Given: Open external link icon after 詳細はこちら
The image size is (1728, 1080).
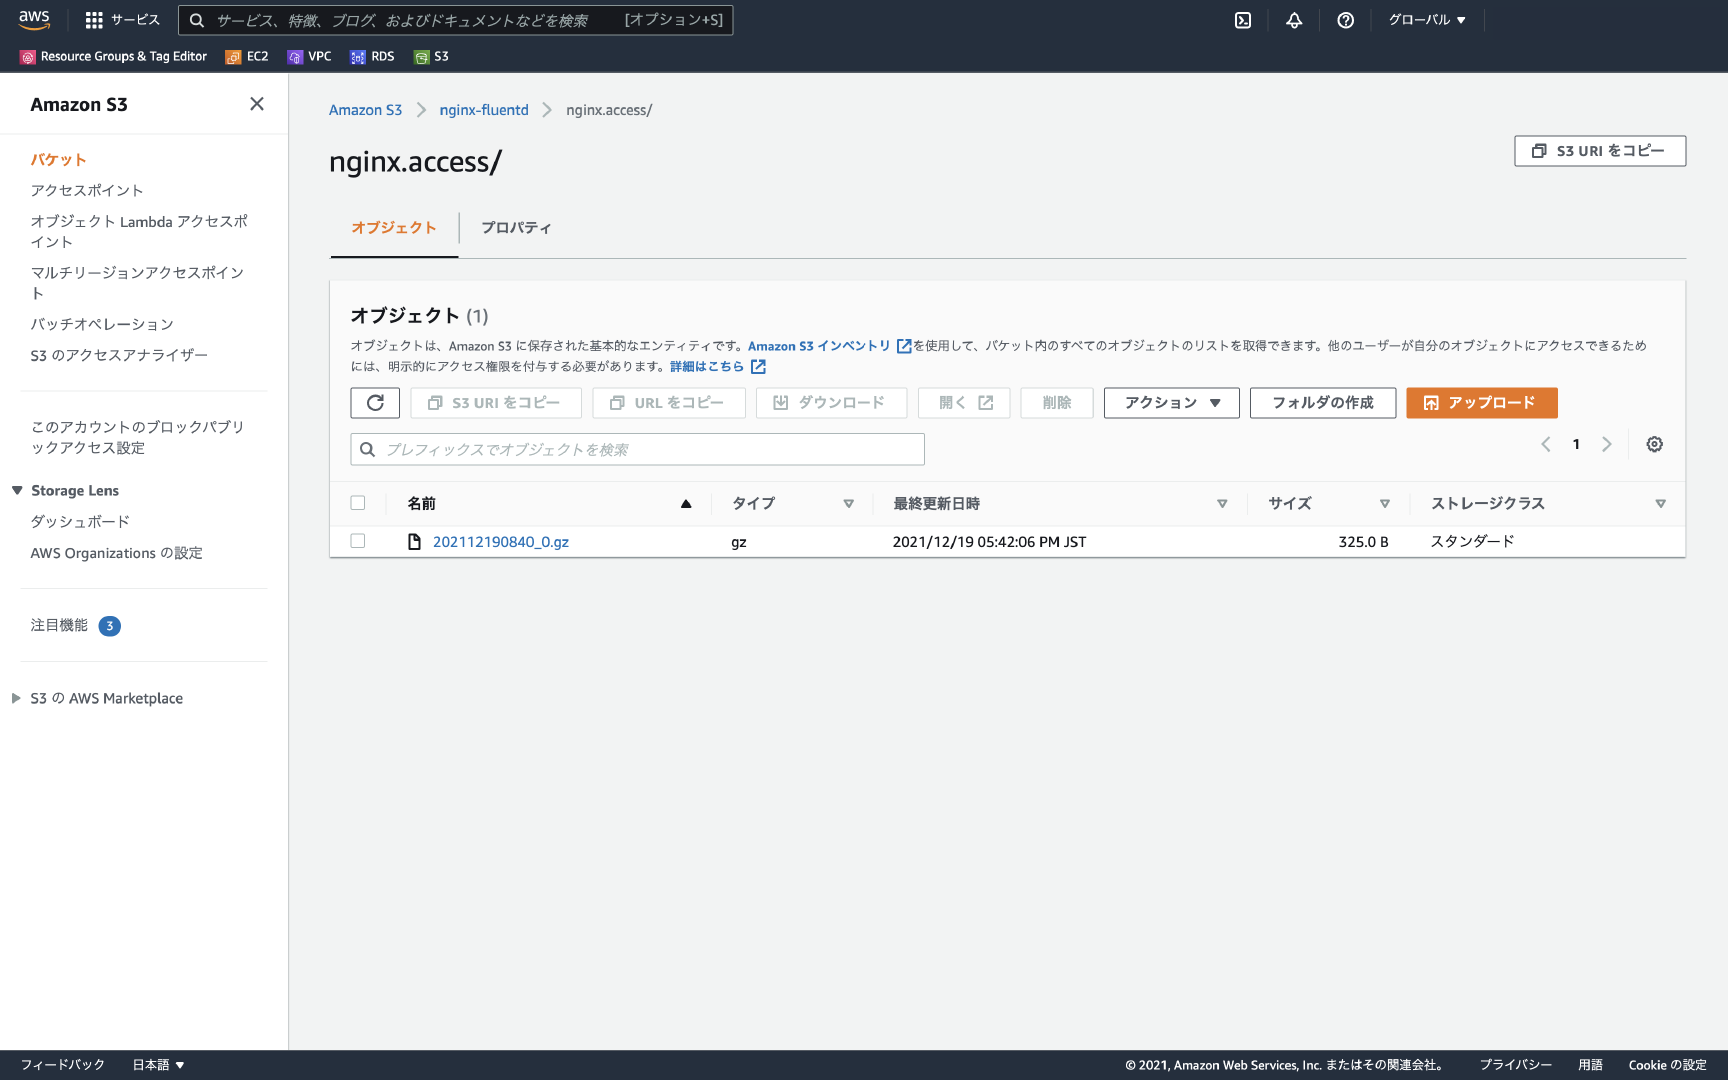Looking at the screenshot, I should (759, 367).
